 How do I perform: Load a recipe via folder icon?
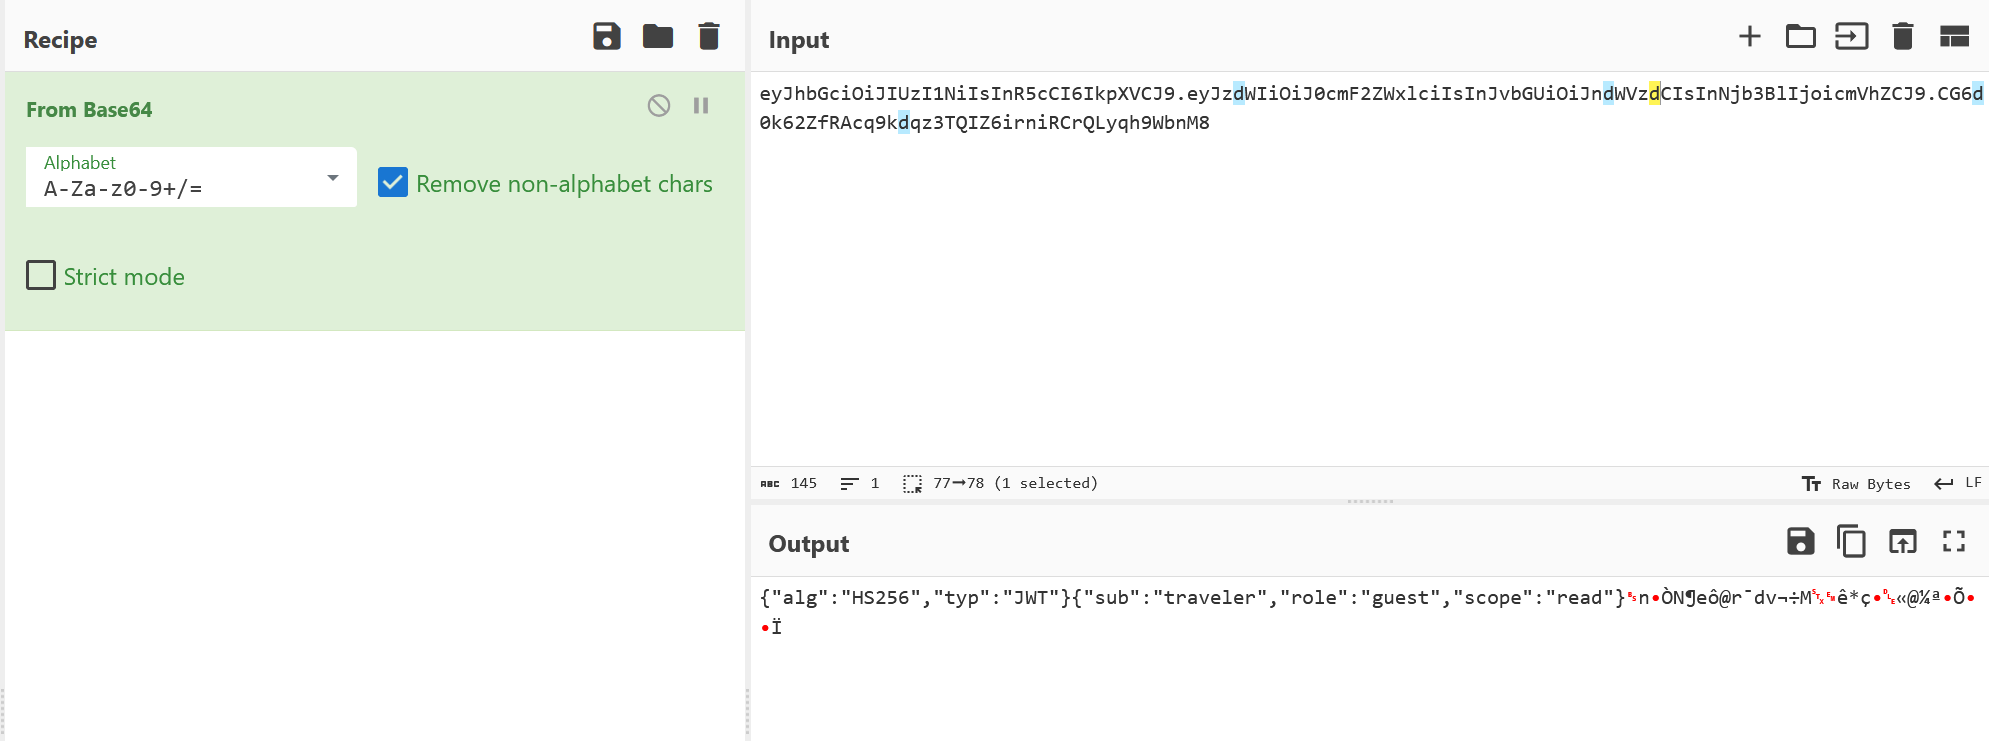pos(658,37)
